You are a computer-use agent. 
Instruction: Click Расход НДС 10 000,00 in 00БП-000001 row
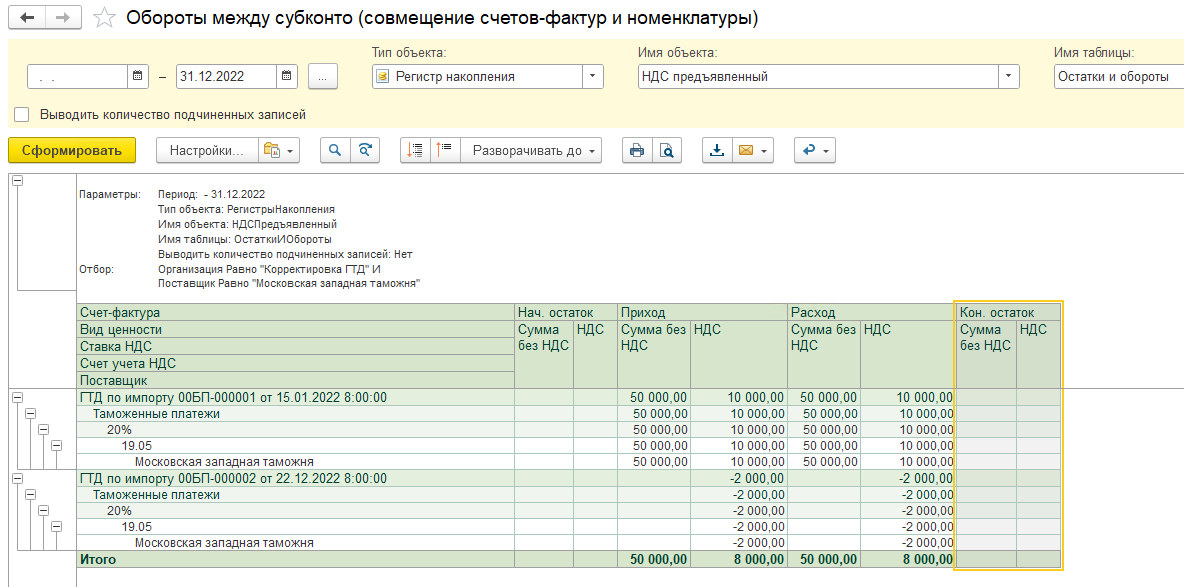(908, 397)
